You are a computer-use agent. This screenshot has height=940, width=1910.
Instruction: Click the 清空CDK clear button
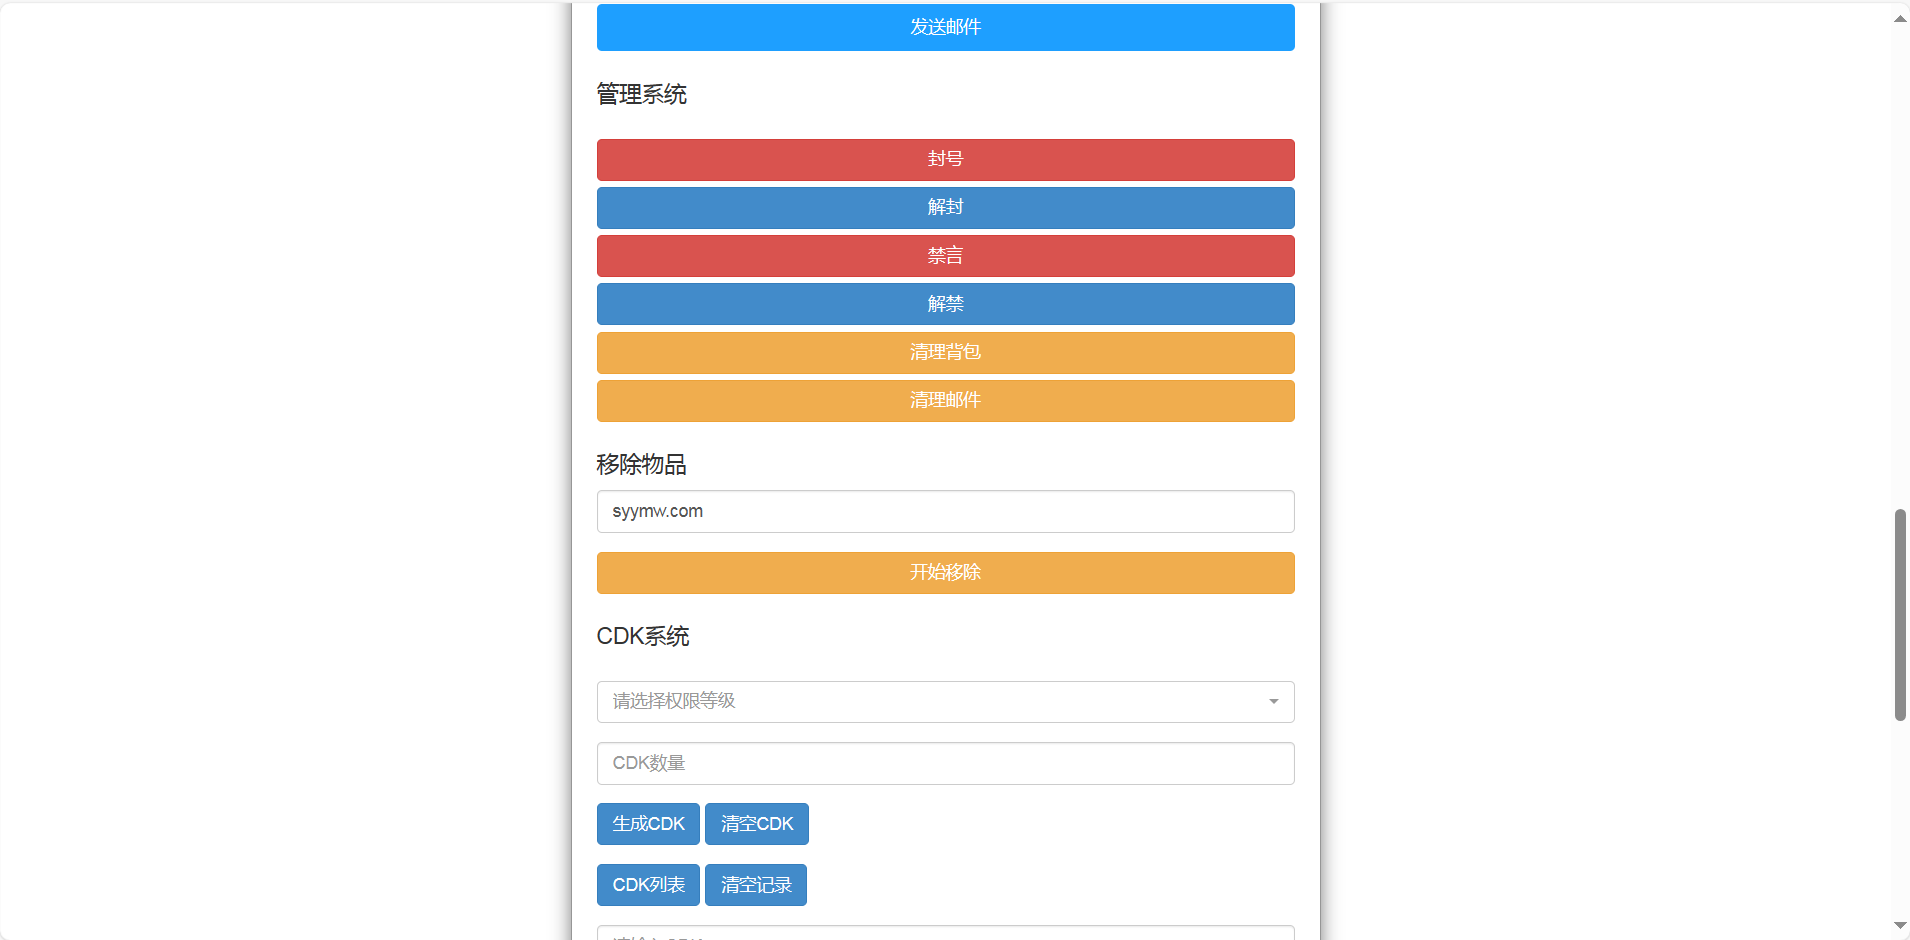click(756, 823)
